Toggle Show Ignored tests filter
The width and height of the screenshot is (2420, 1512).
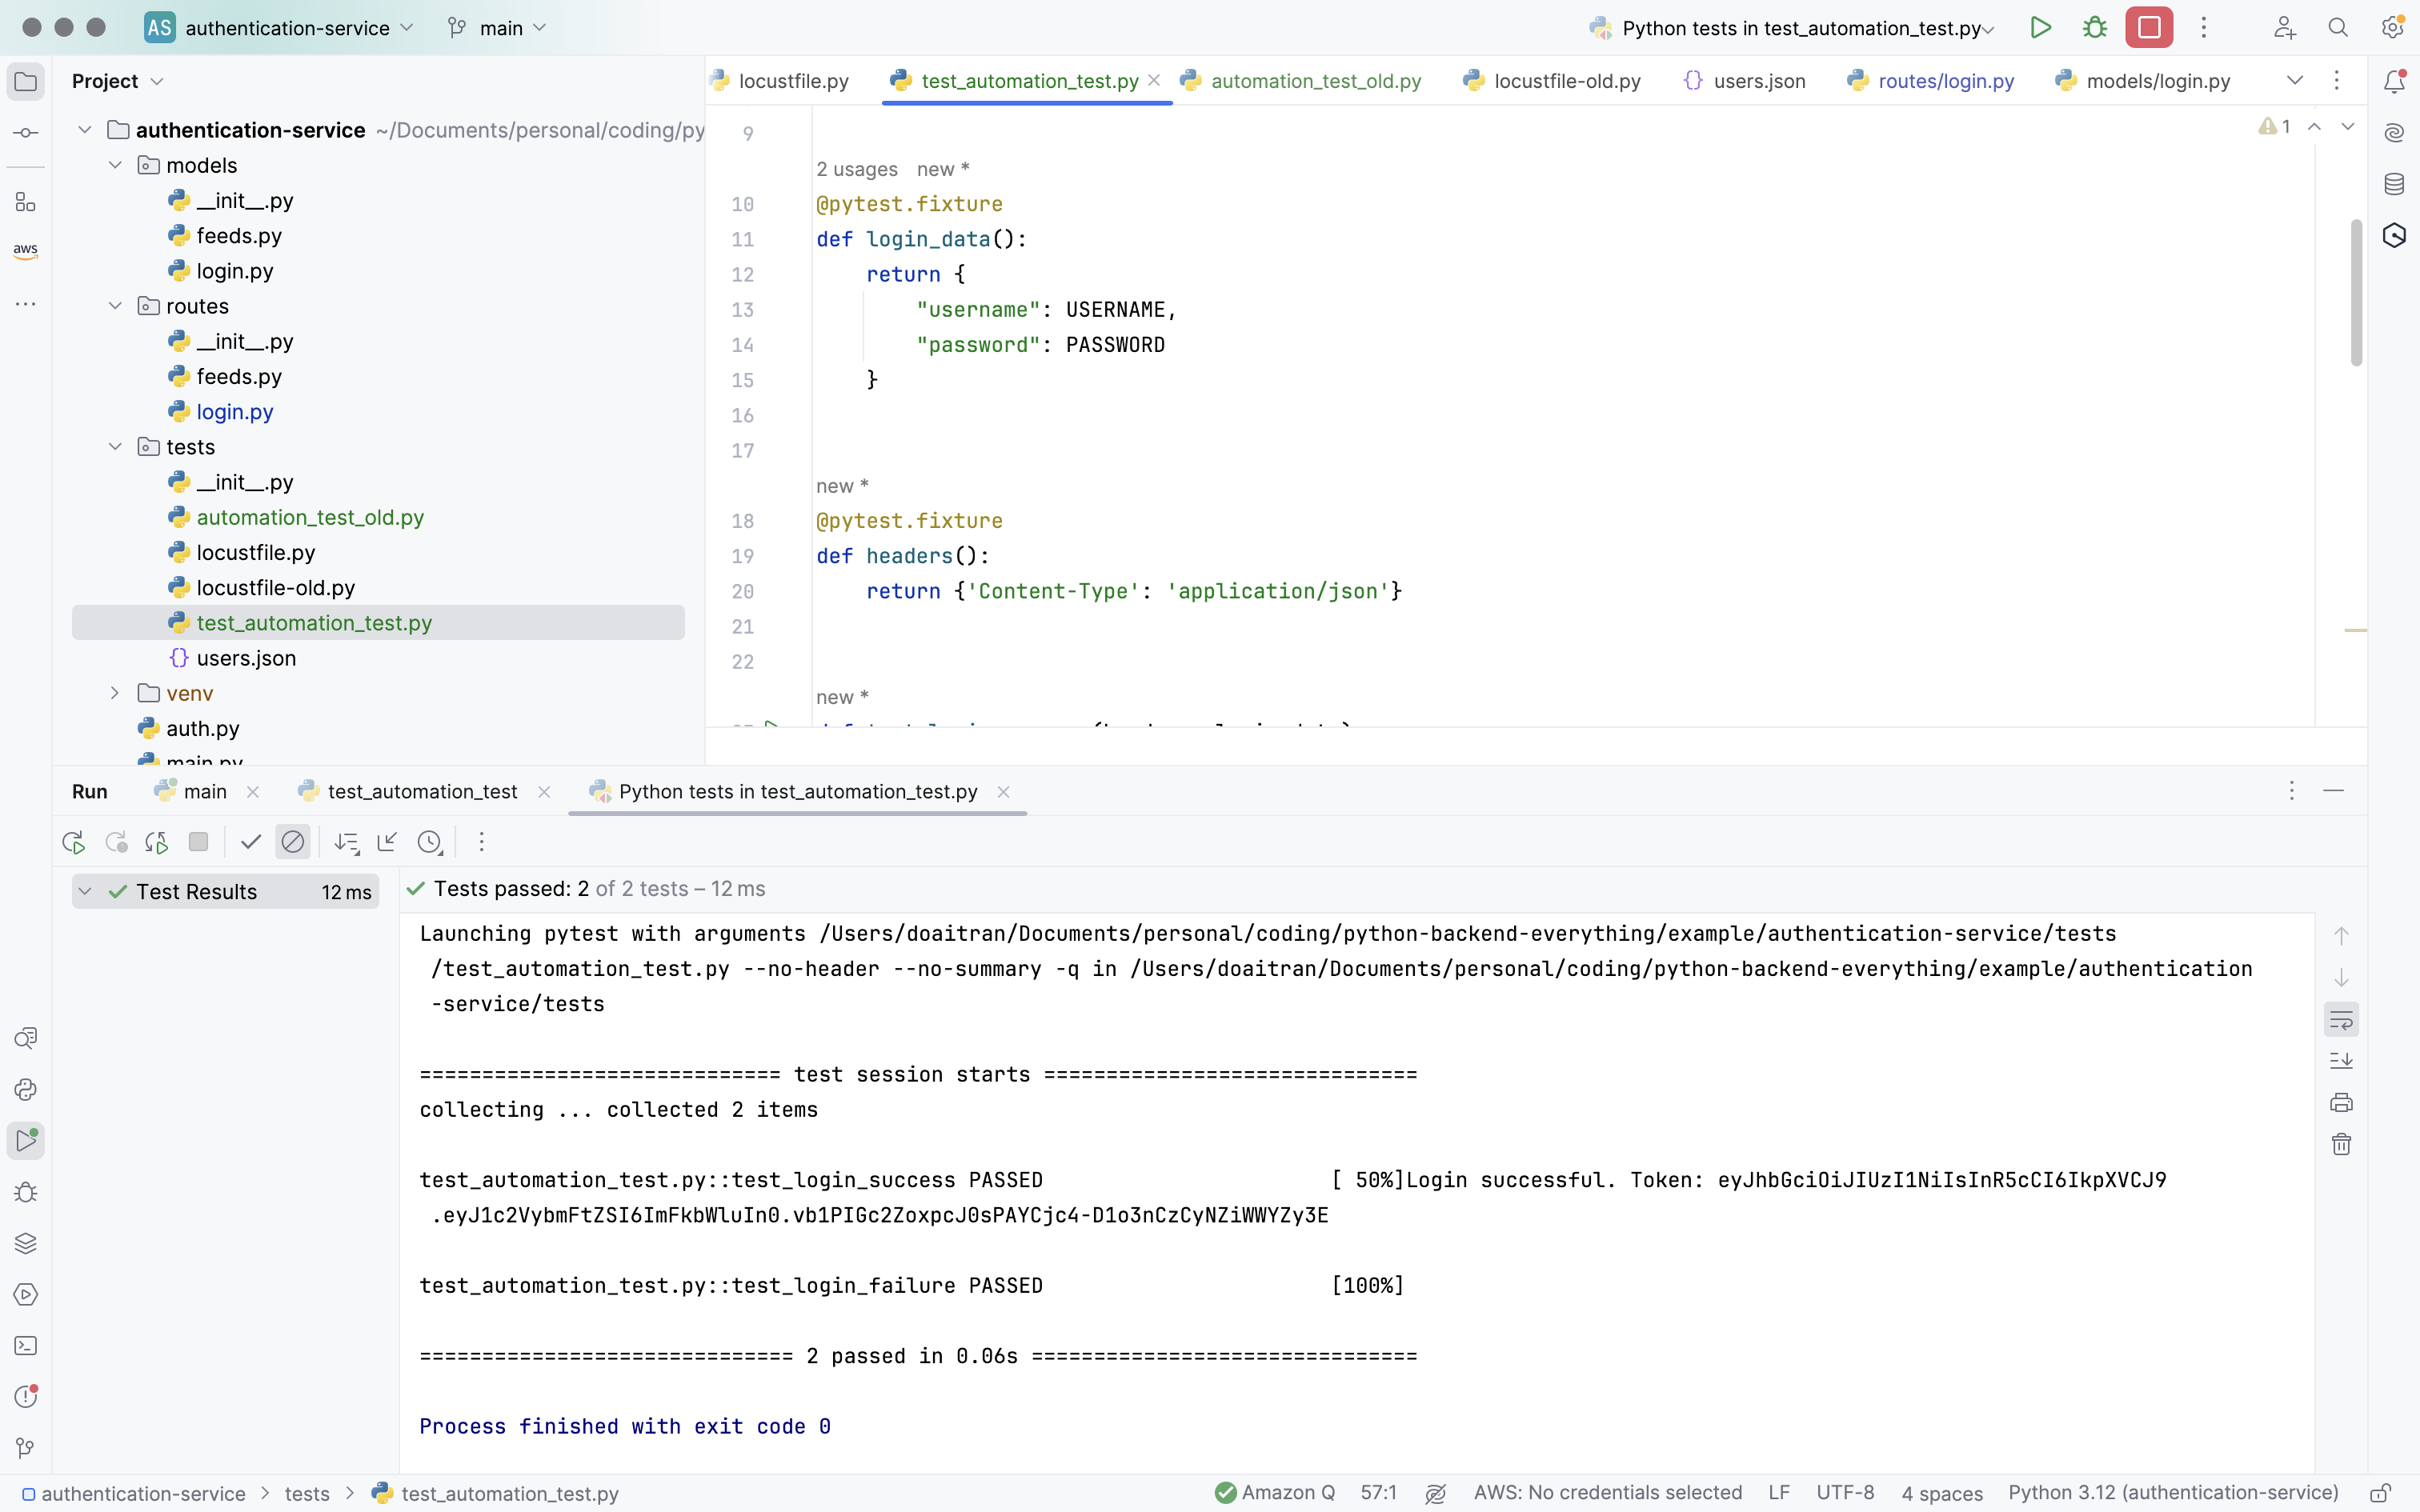pyautogui.click(x=293, y=842)
